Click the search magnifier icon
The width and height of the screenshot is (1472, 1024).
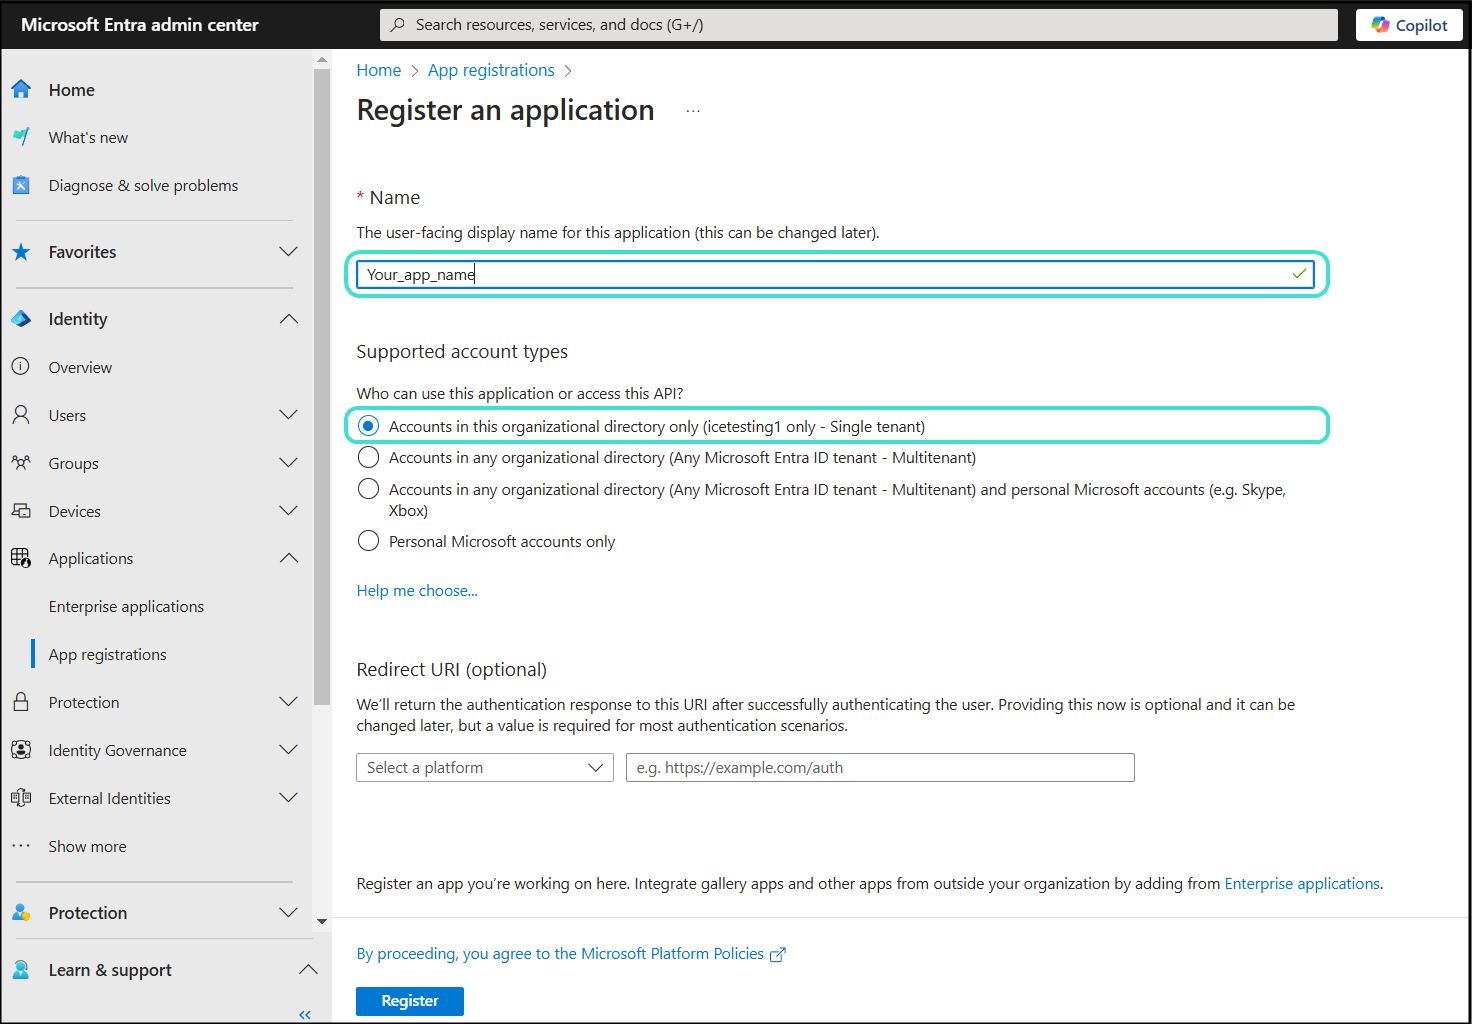tap(398, 24)
